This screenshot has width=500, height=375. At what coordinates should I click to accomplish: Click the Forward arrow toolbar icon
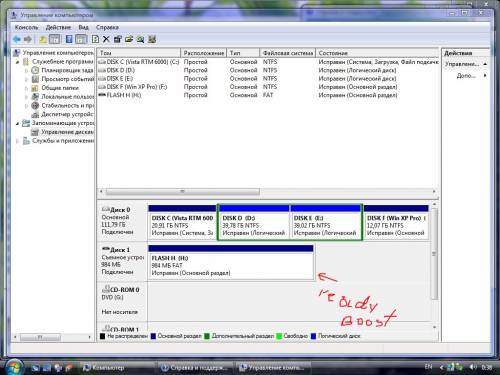[28, 39]
